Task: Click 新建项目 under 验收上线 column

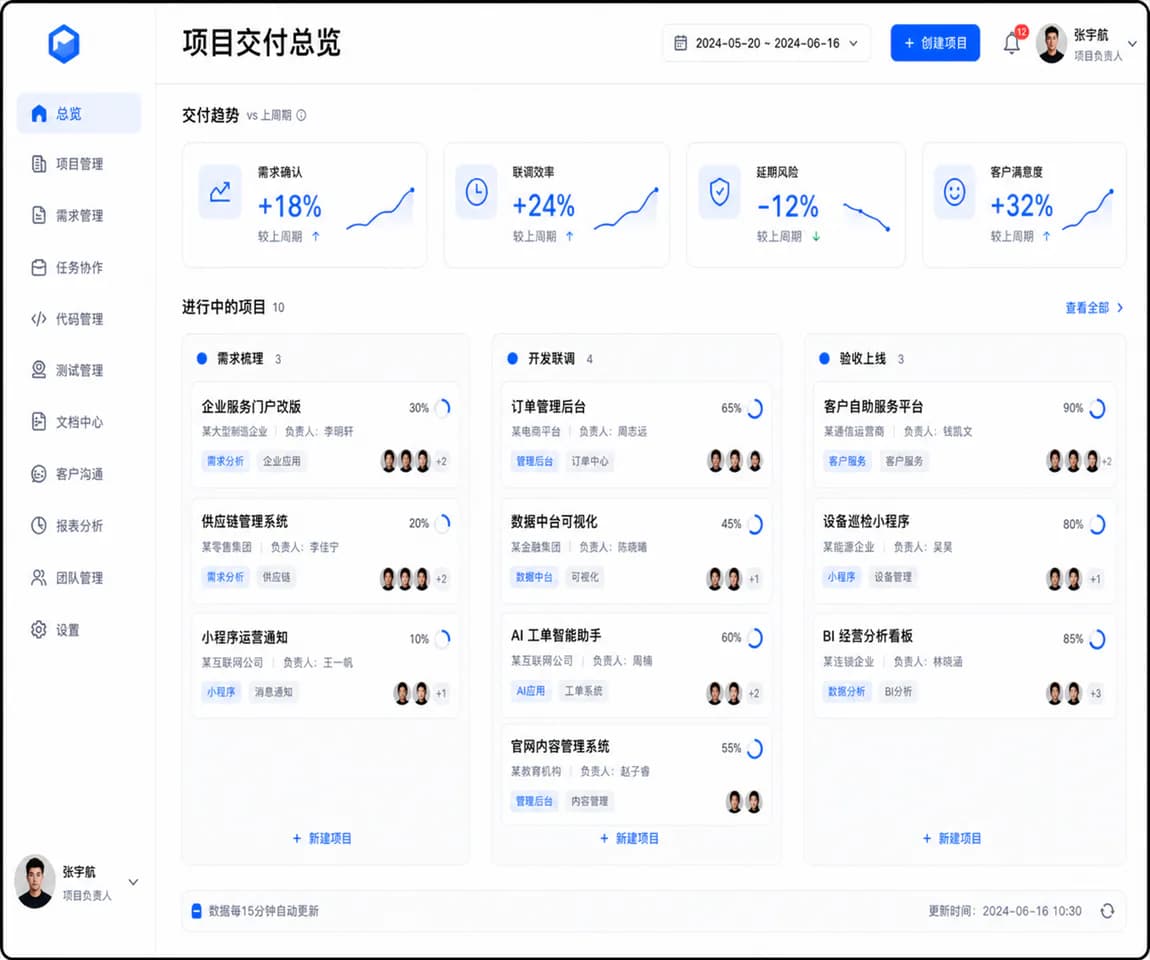Action: (x=952, y=838)
